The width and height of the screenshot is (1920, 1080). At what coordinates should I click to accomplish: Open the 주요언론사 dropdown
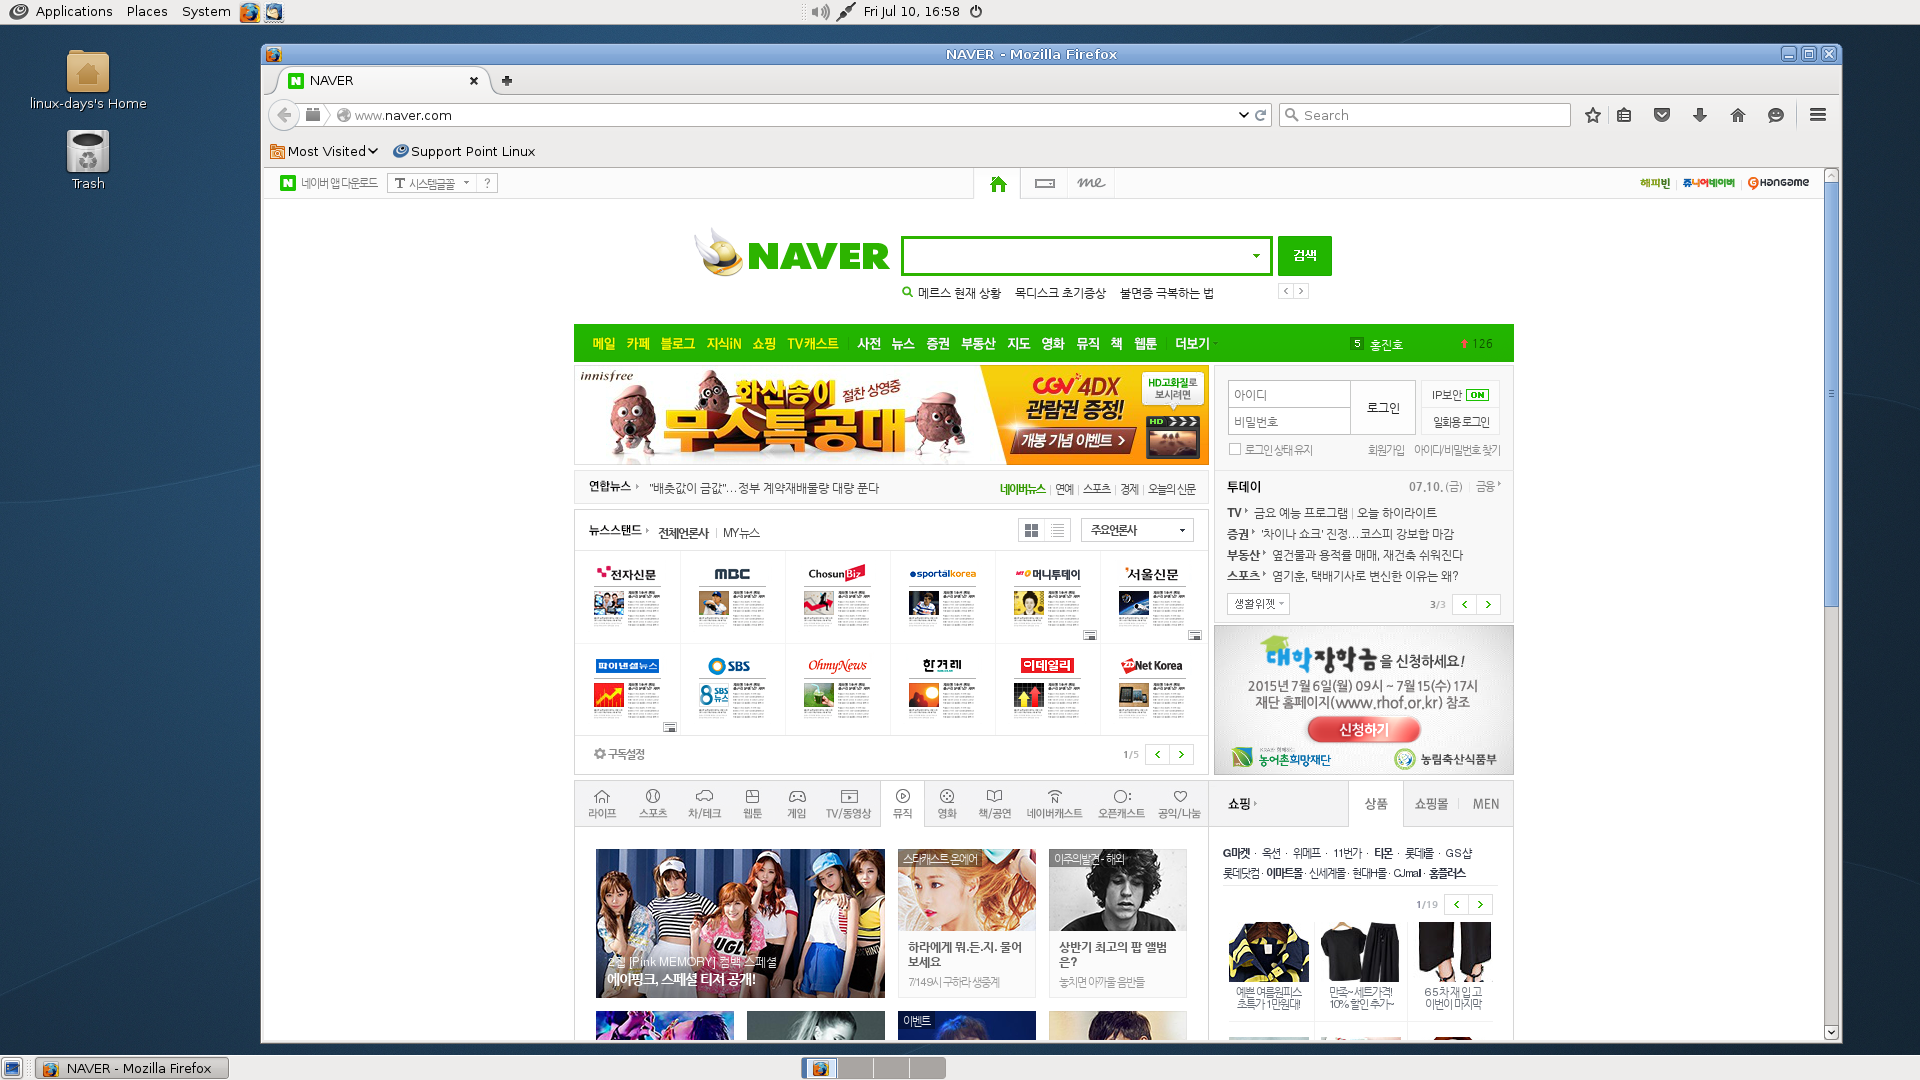(1138, 530)
